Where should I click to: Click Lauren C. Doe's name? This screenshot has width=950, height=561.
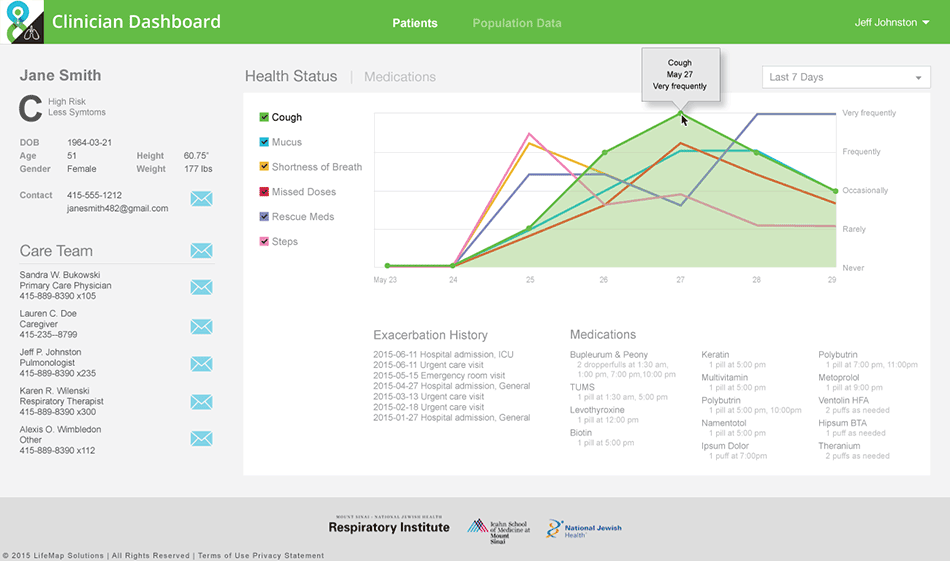(x=48, y=313)
